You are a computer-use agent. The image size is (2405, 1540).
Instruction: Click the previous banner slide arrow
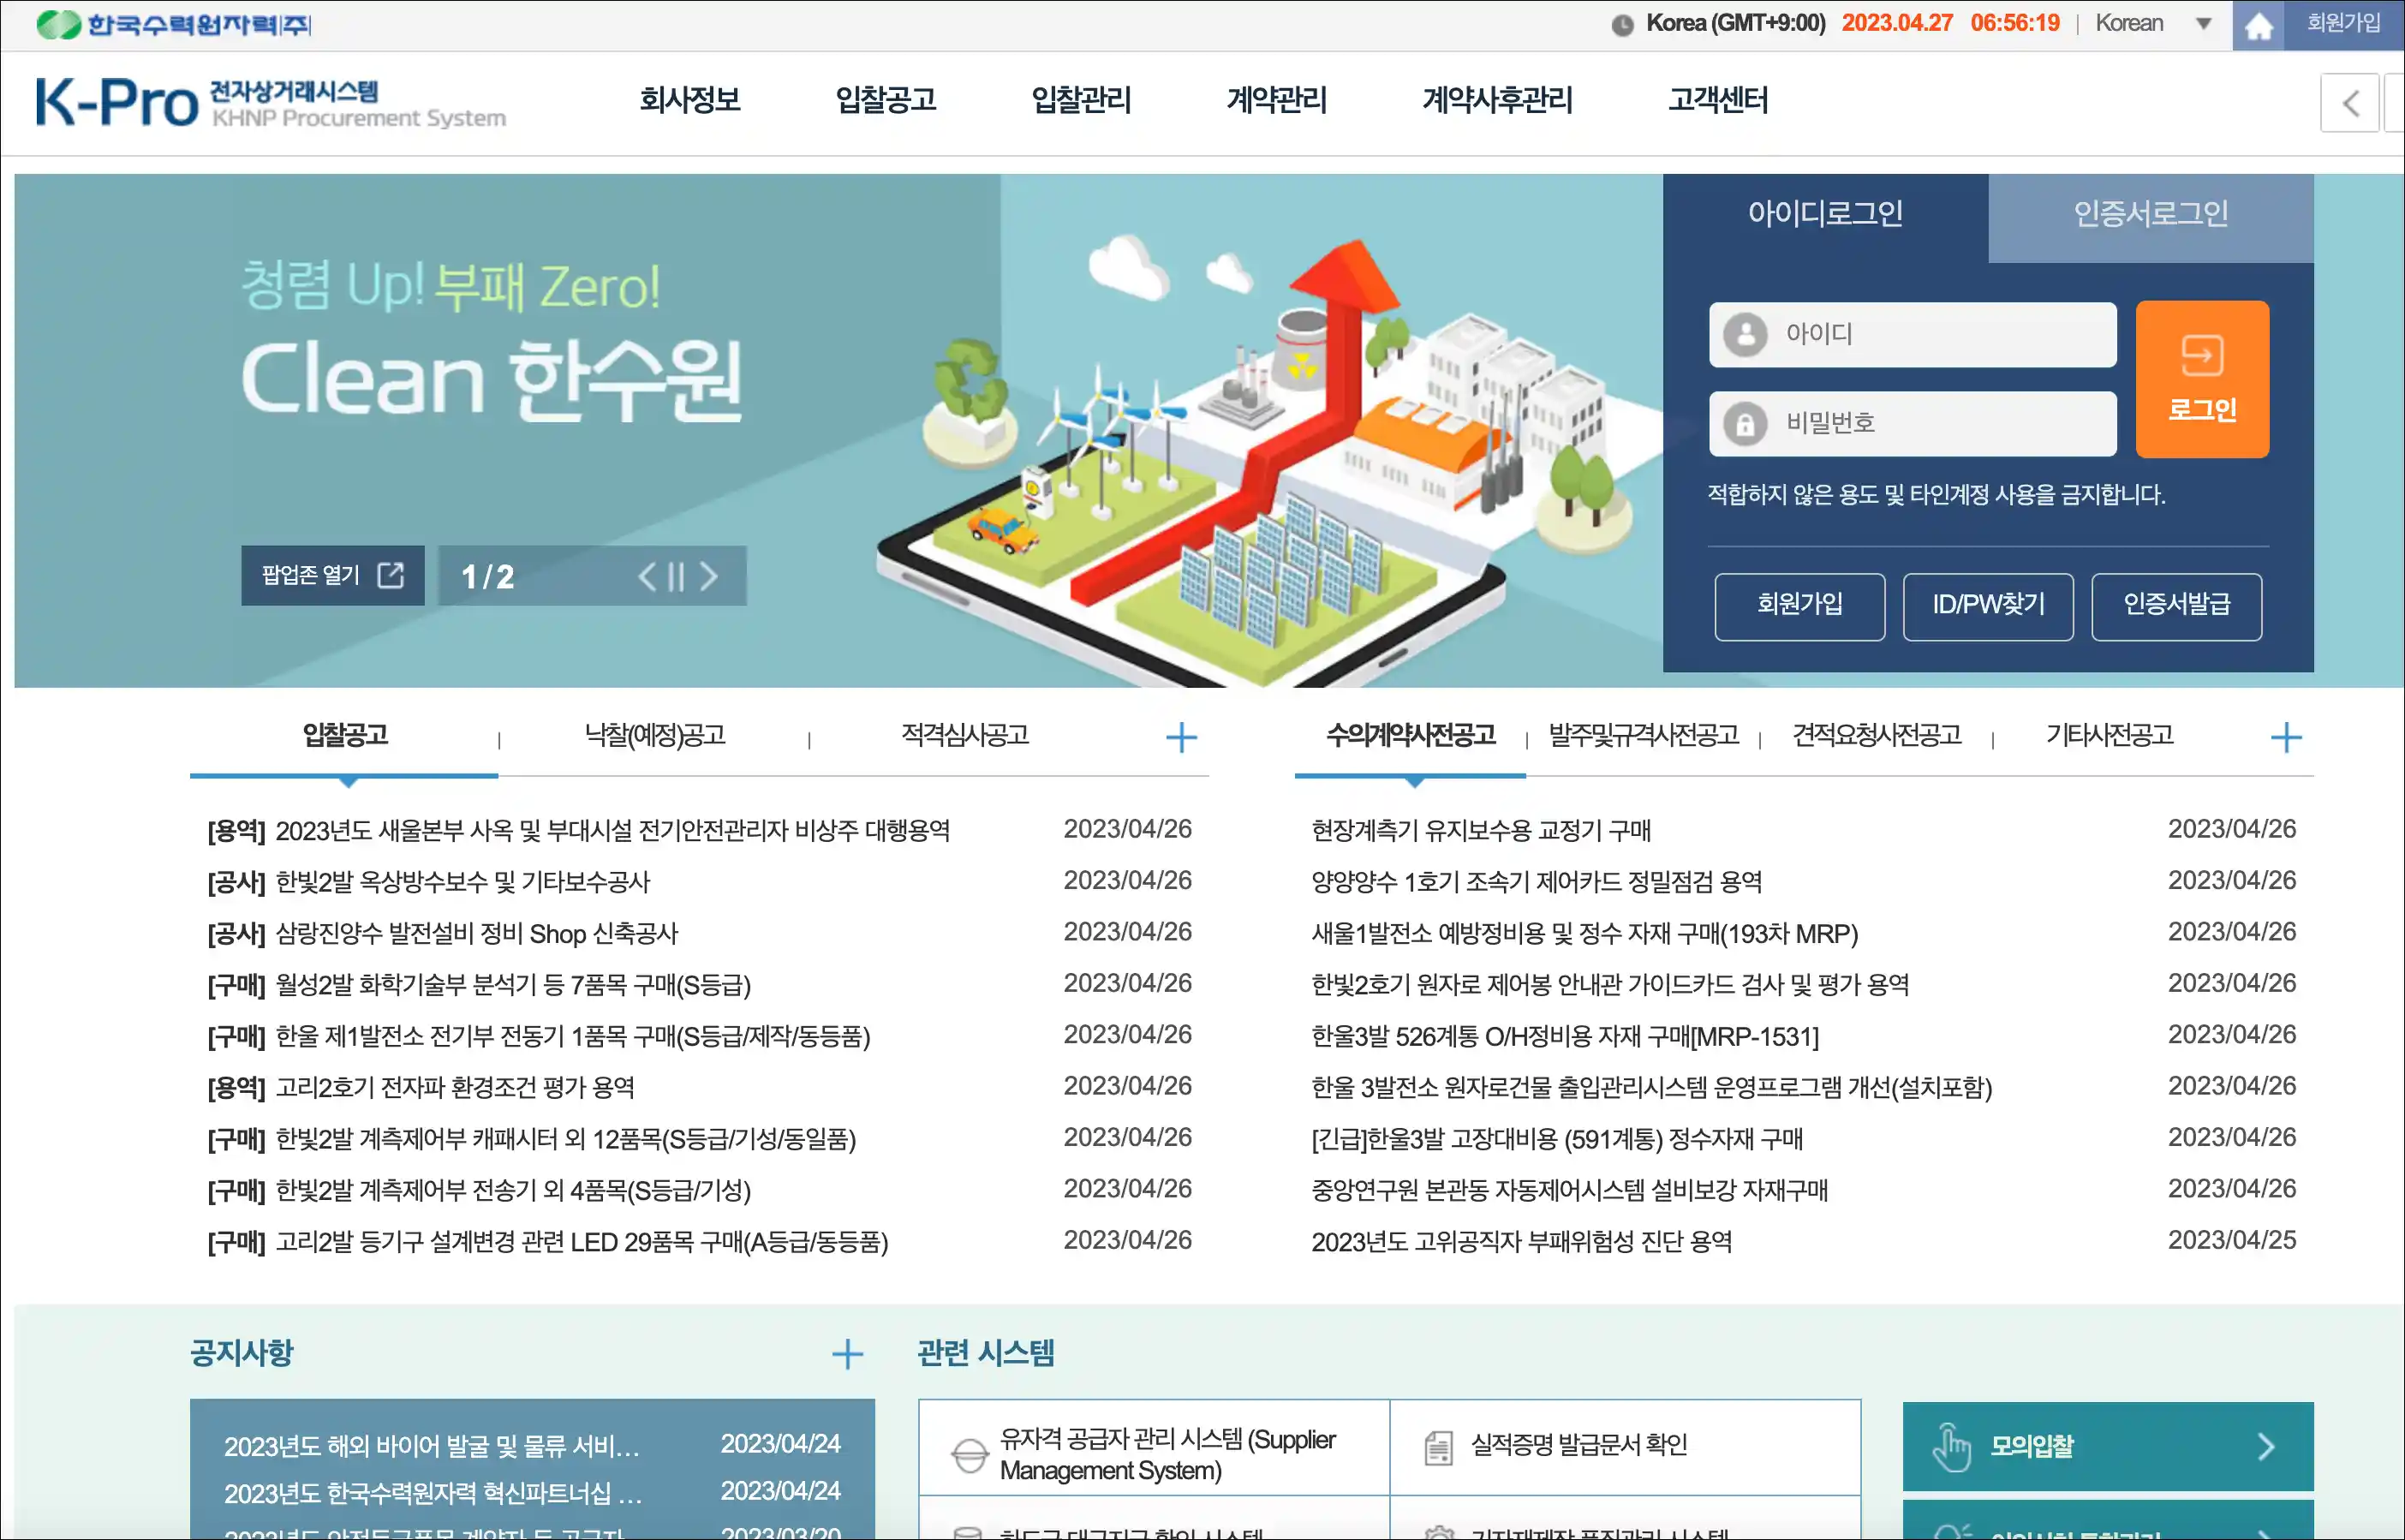tap(647, 576)
